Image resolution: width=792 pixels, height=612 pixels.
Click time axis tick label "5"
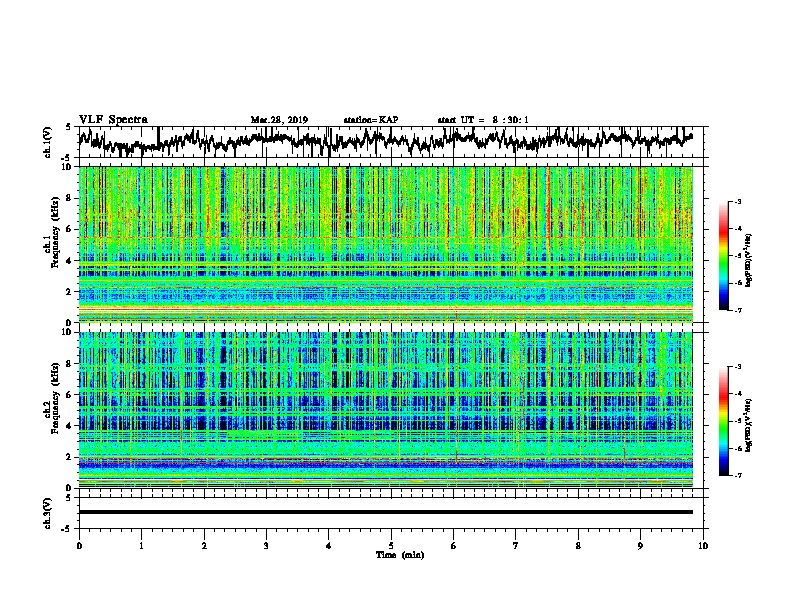[x=391, y=545]
